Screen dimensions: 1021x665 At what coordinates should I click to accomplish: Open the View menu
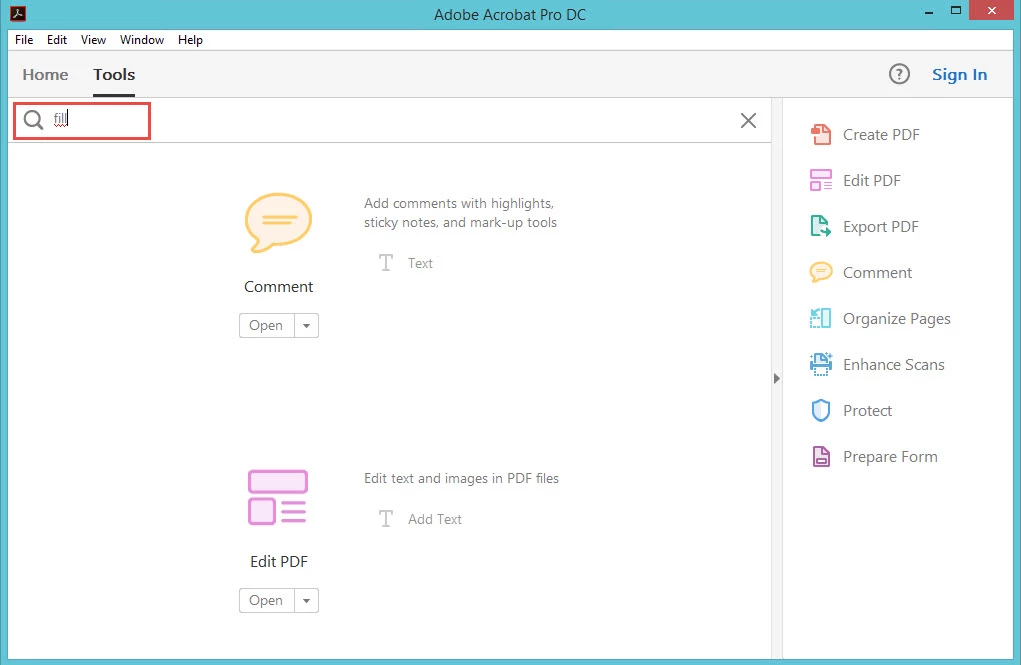click(93, 40)
